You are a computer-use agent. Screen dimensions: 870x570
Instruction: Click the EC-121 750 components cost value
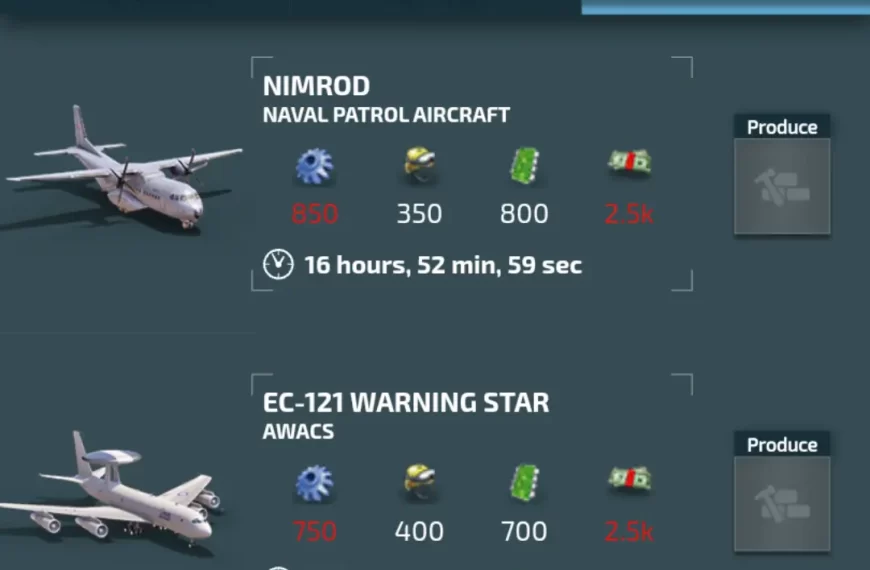(x=315, y=531)
